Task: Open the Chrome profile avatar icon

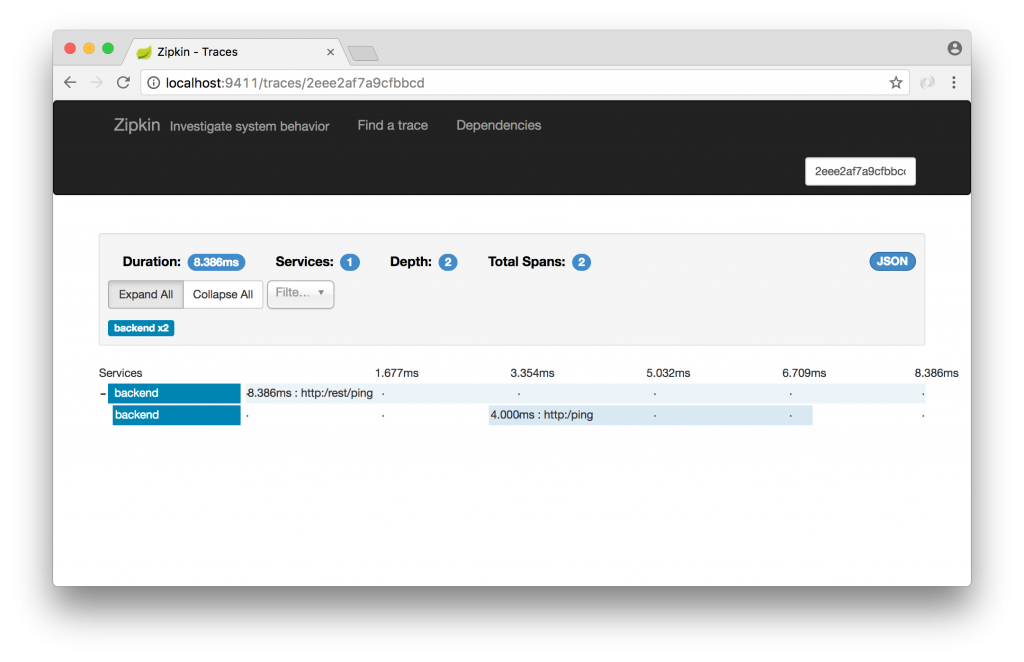Action: (954, 48)
